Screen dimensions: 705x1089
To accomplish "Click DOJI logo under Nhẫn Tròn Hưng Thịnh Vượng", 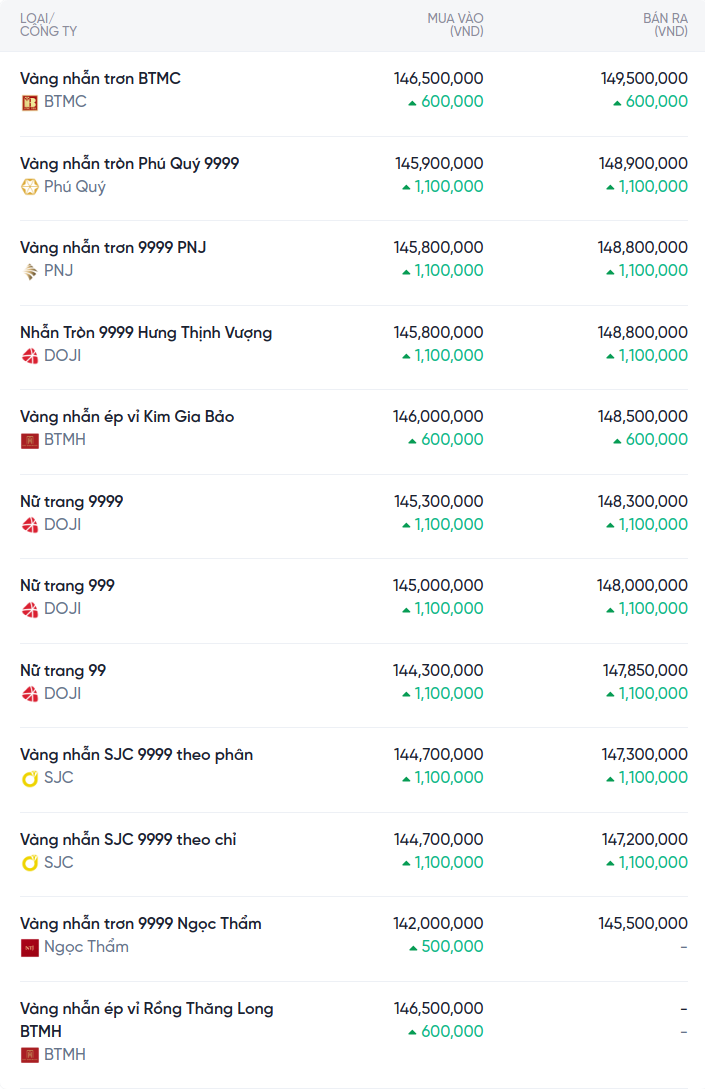I will [30, 356].
